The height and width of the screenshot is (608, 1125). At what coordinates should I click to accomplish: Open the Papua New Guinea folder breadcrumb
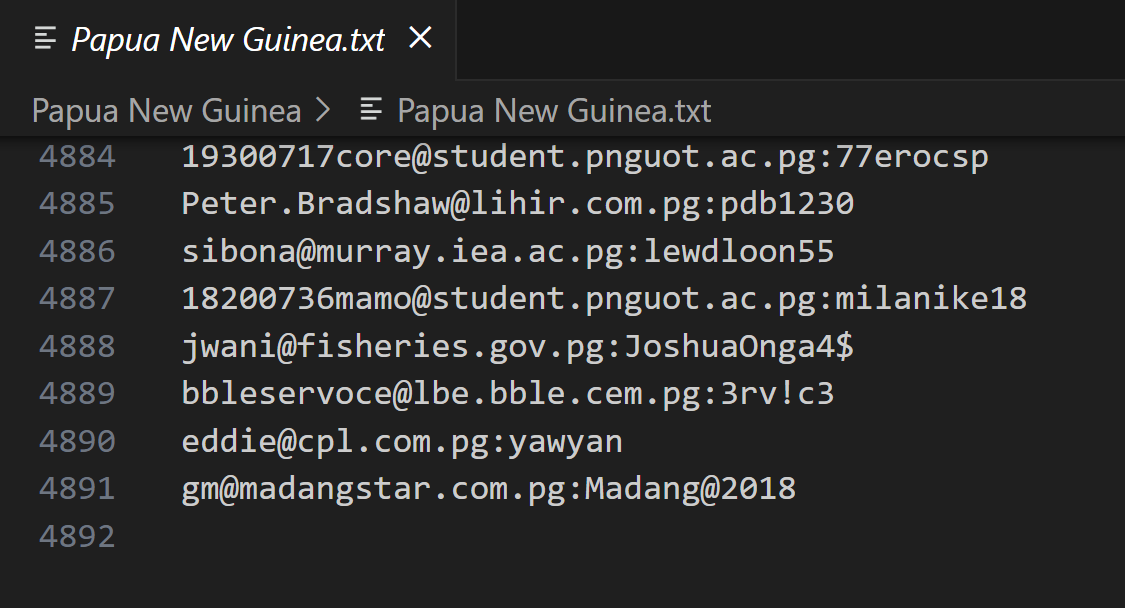click(166, 110)
